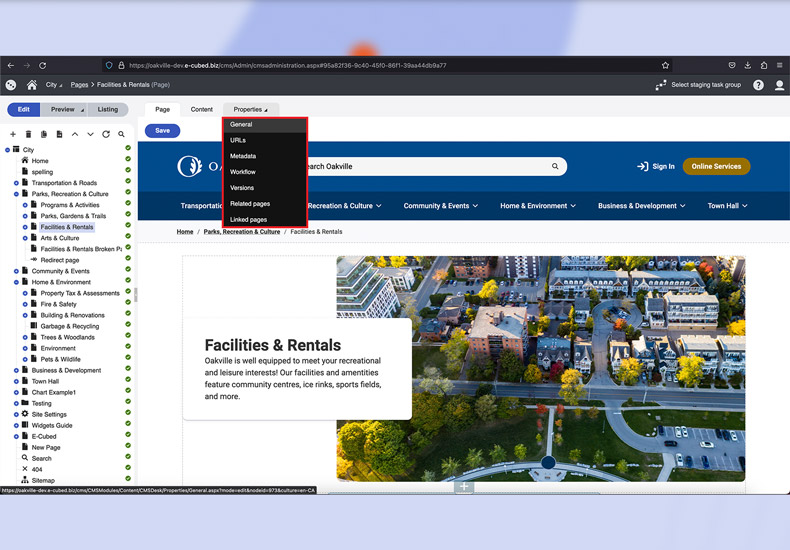This screenshot has height=550, width=790.
Task: Refresh the content tree
Action: pos(106,134)
